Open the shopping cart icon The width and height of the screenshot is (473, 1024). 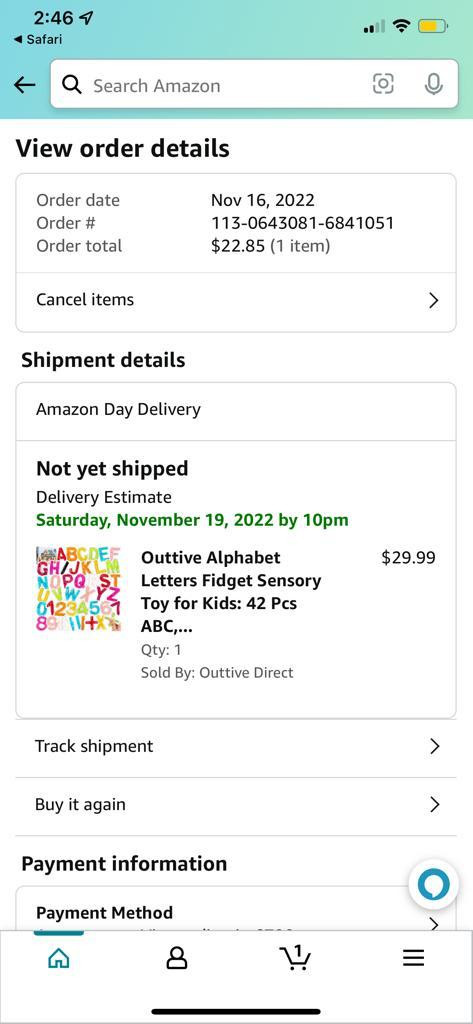tap(295, 957)
